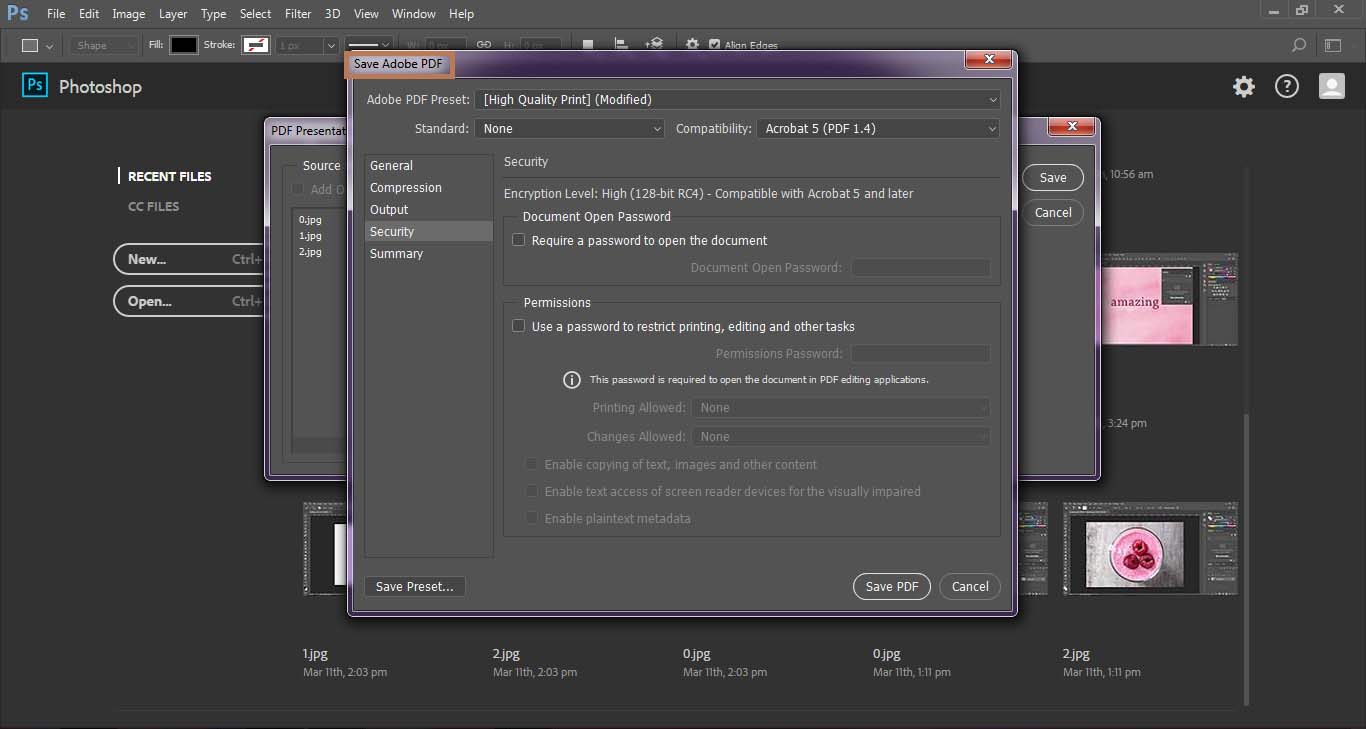1366x729 pixels.
Task: Open the raspberry drink recent file thumbnail
Action: [1150, 549]
